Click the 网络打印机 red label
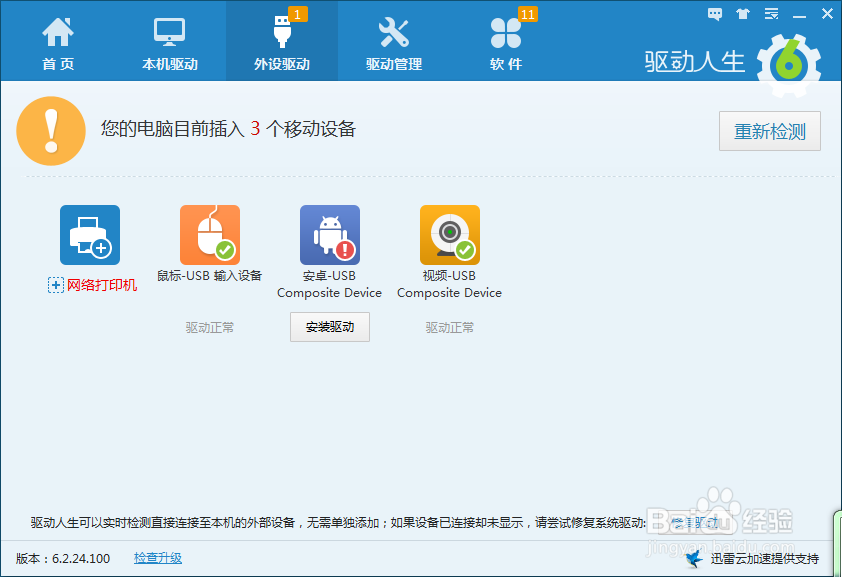The width and height of the screenshot is (842, 577). [102, 285]
